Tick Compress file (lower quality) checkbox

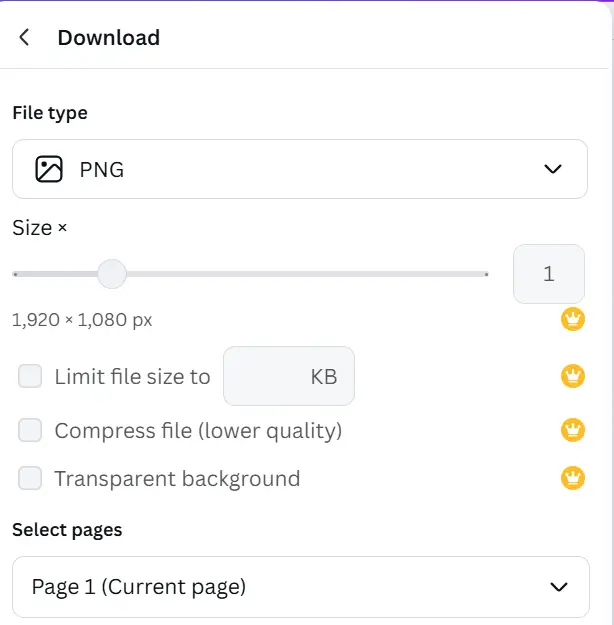pos(30,430)
